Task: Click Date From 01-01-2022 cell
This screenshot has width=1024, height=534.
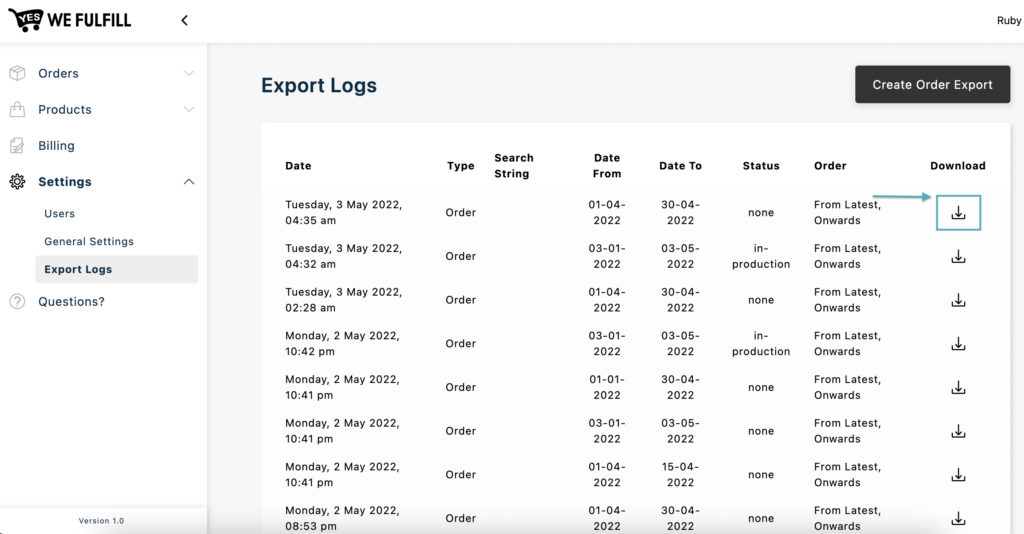Action: click(607, 387)
